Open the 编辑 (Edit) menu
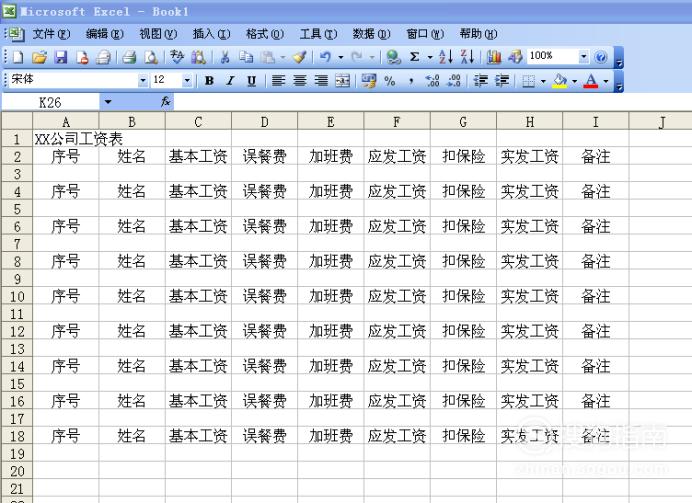Viewport: 692px width, 503px height. (105, 34)
